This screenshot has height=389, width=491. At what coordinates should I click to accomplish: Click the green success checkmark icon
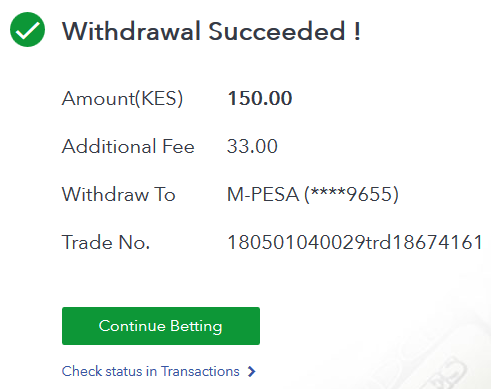[x=27, y=30]
